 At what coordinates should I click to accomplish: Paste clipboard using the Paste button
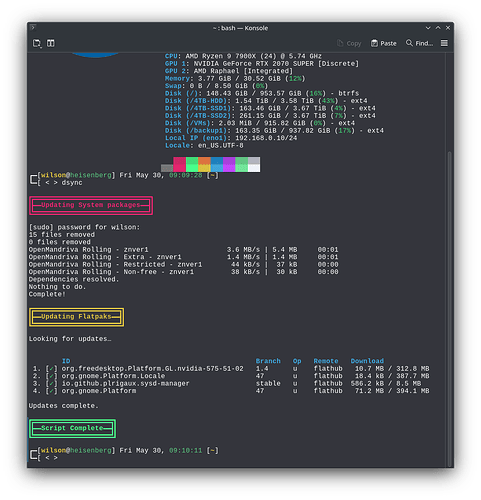(x=384, y=43)
